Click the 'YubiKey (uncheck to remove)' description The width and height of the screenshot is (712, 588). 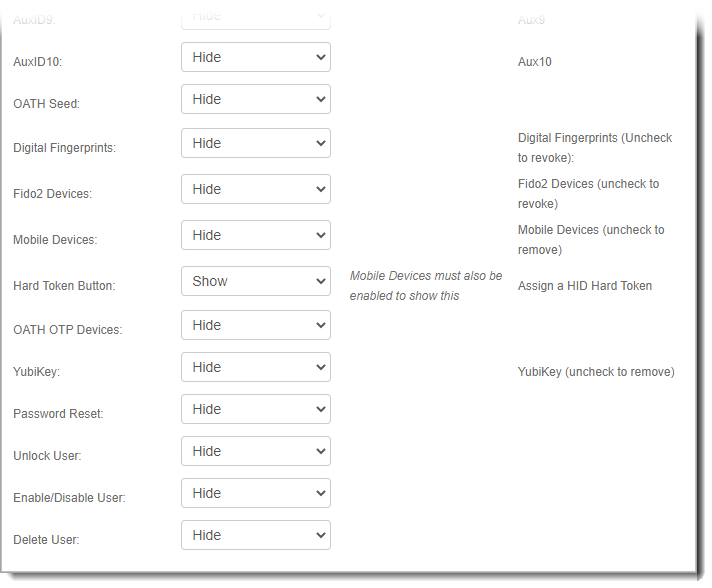595,372
